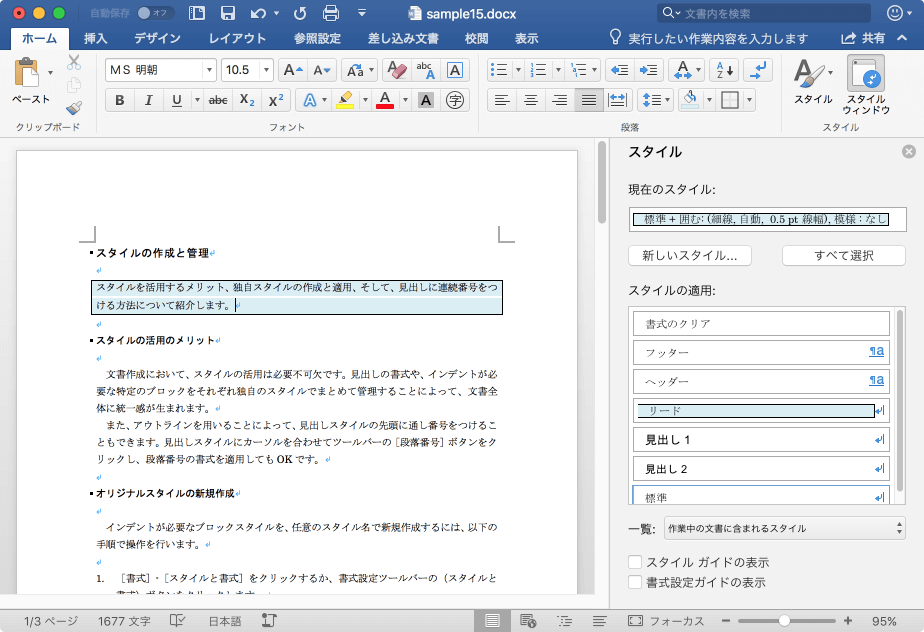Click the 新しいスタイル... button
The image size is (924, 632).
(690, 255)
